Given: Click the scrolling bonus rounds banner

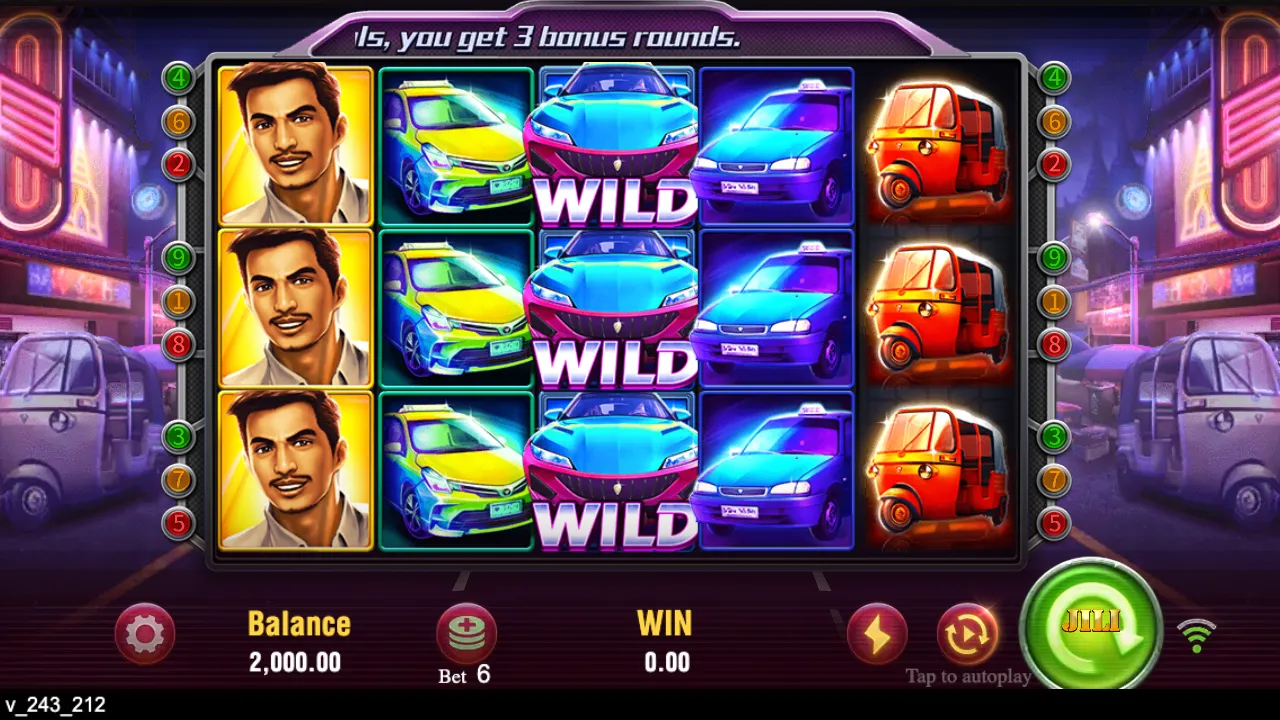Looking at the screenshot, I should tap(548, 37).
